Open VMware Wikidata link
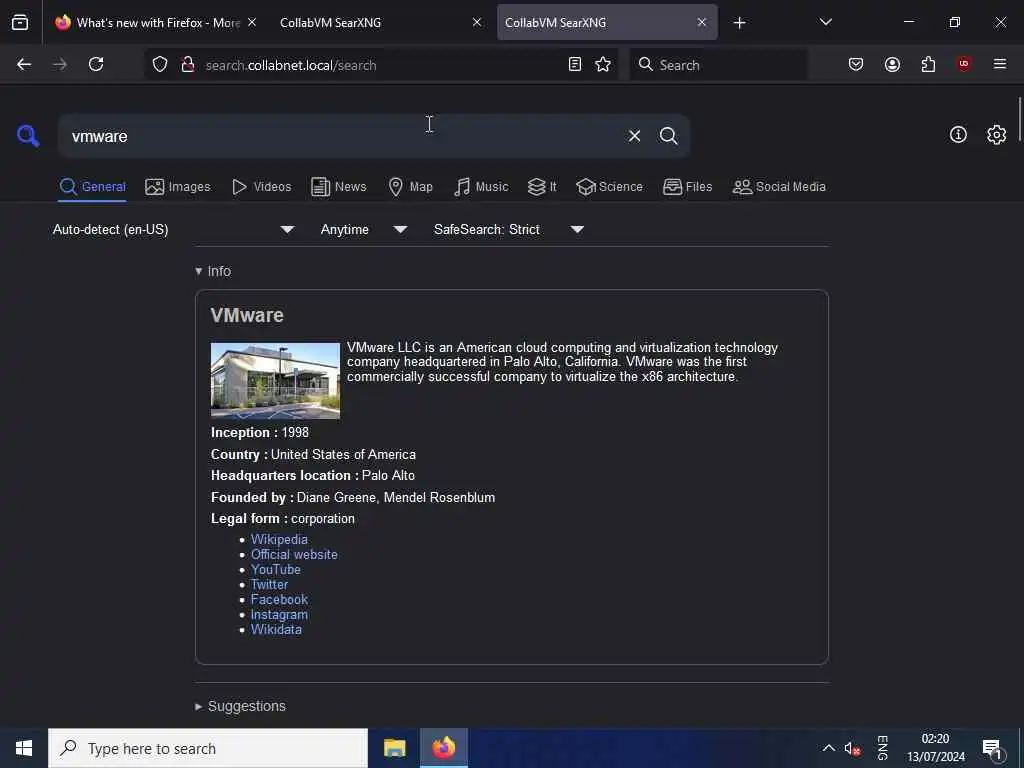1024x768 pixels. pyautogui.click(x=276, y=630)
